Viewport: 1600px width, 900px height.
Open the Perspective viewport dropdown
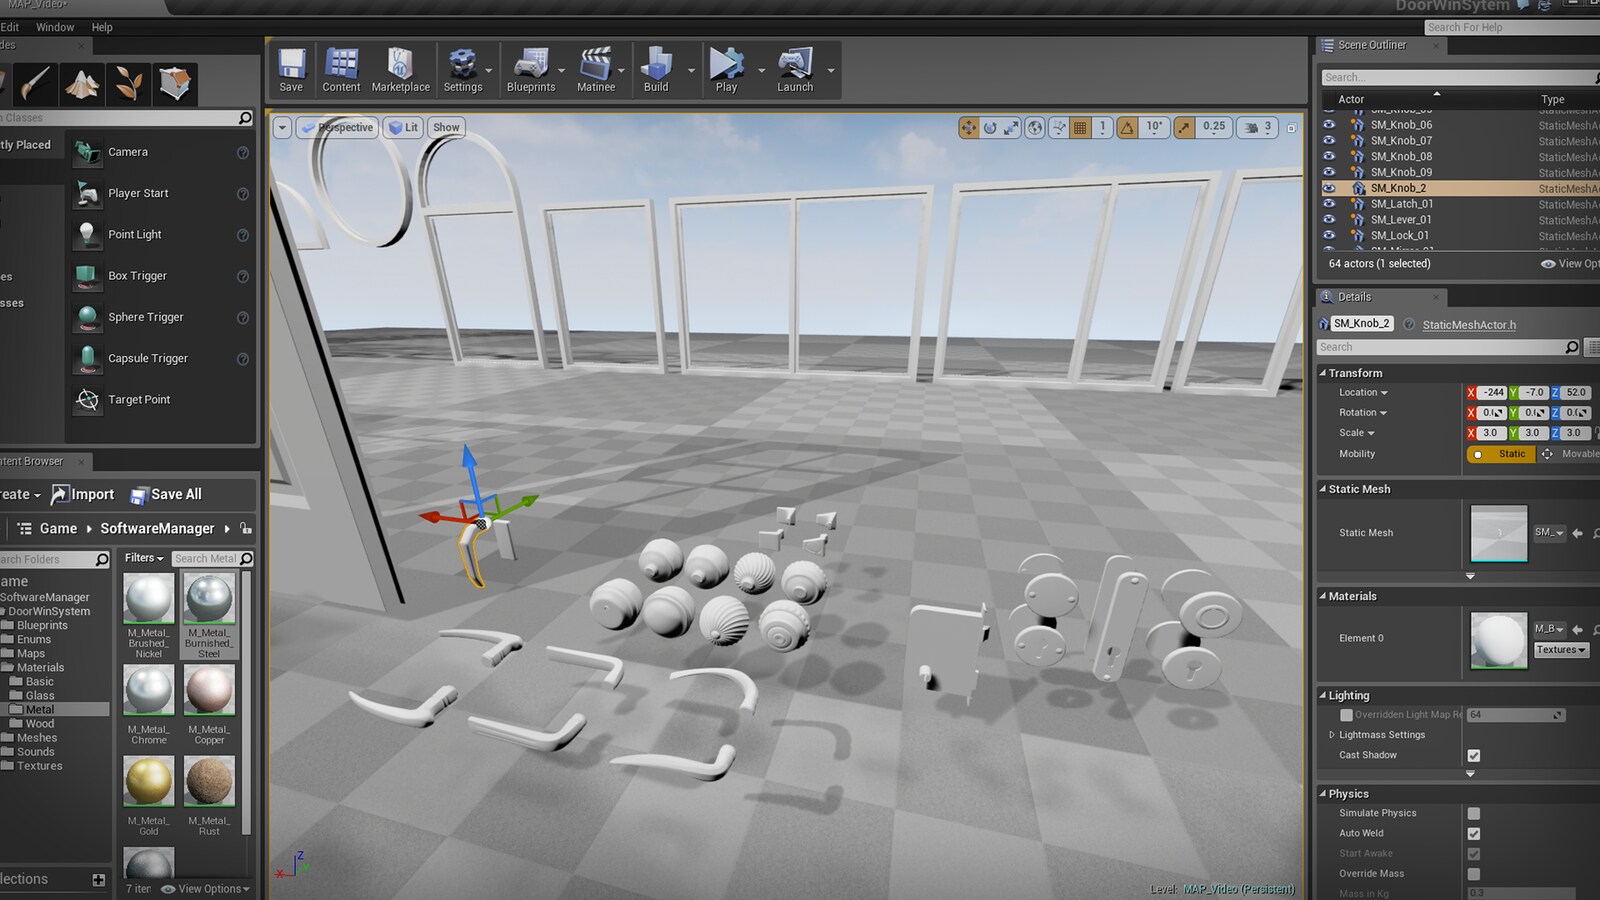[x=337, y=127]
